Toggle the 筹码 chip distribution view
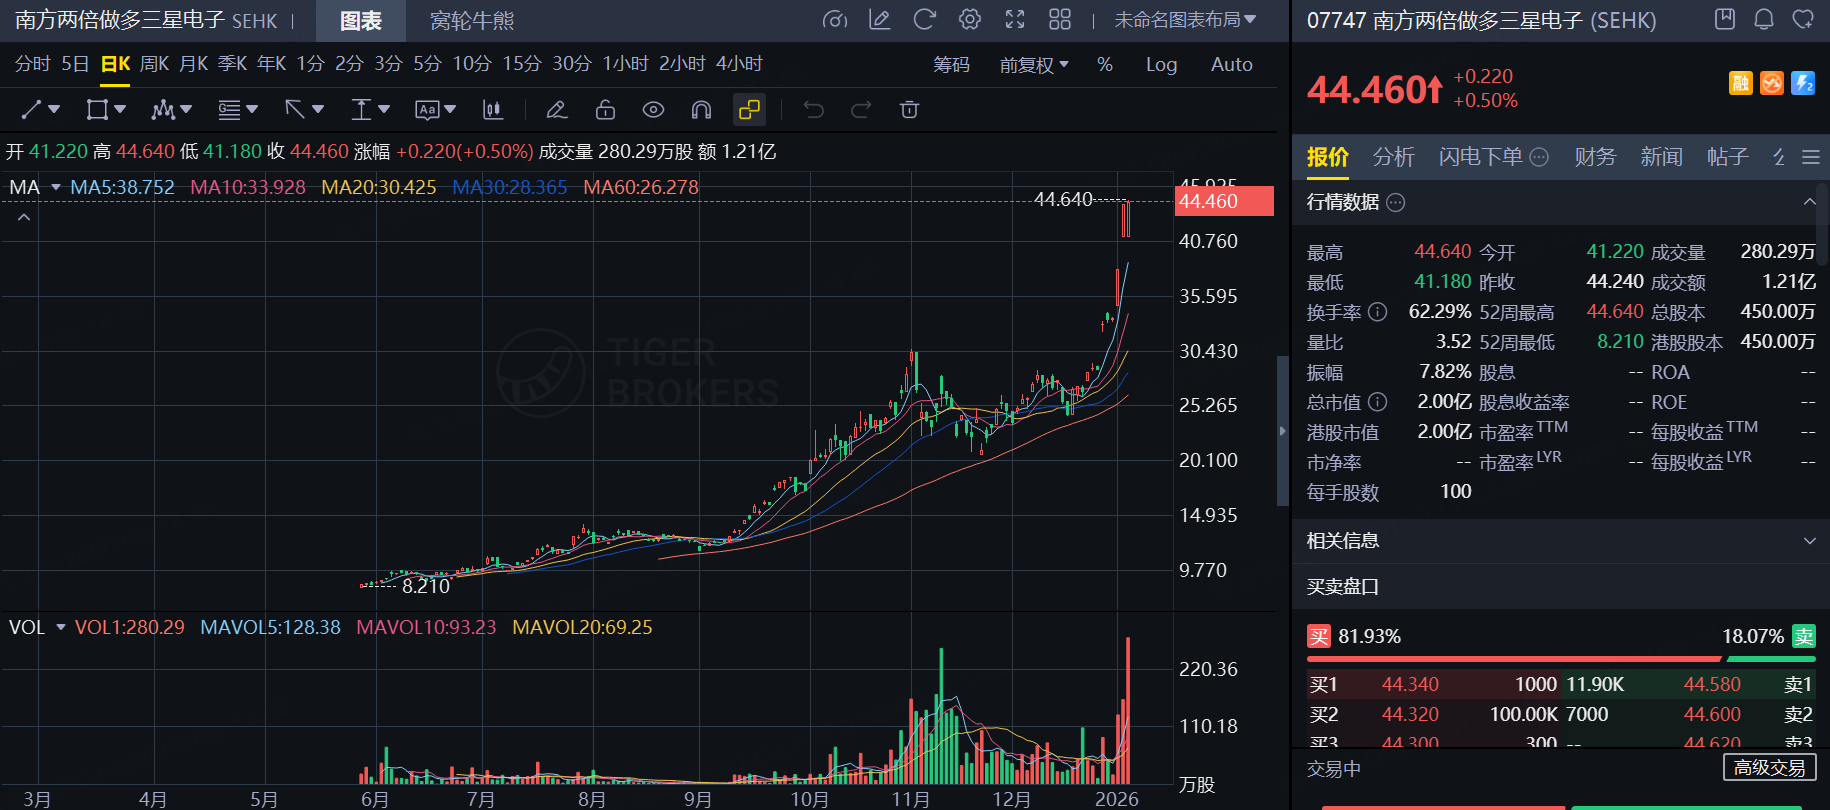1830x810 pixels. 951,65
